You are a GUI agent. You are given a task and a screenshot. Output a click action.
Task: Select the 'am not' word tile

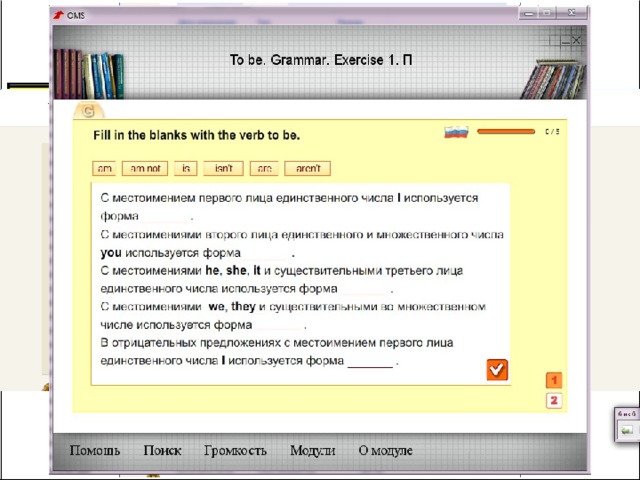click(x=145, y=168)
